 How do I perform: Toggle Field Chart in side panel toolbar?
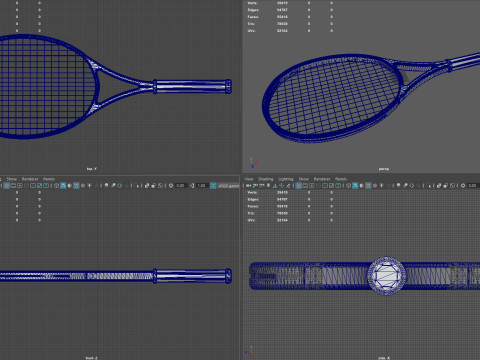[x=325, y=186]
